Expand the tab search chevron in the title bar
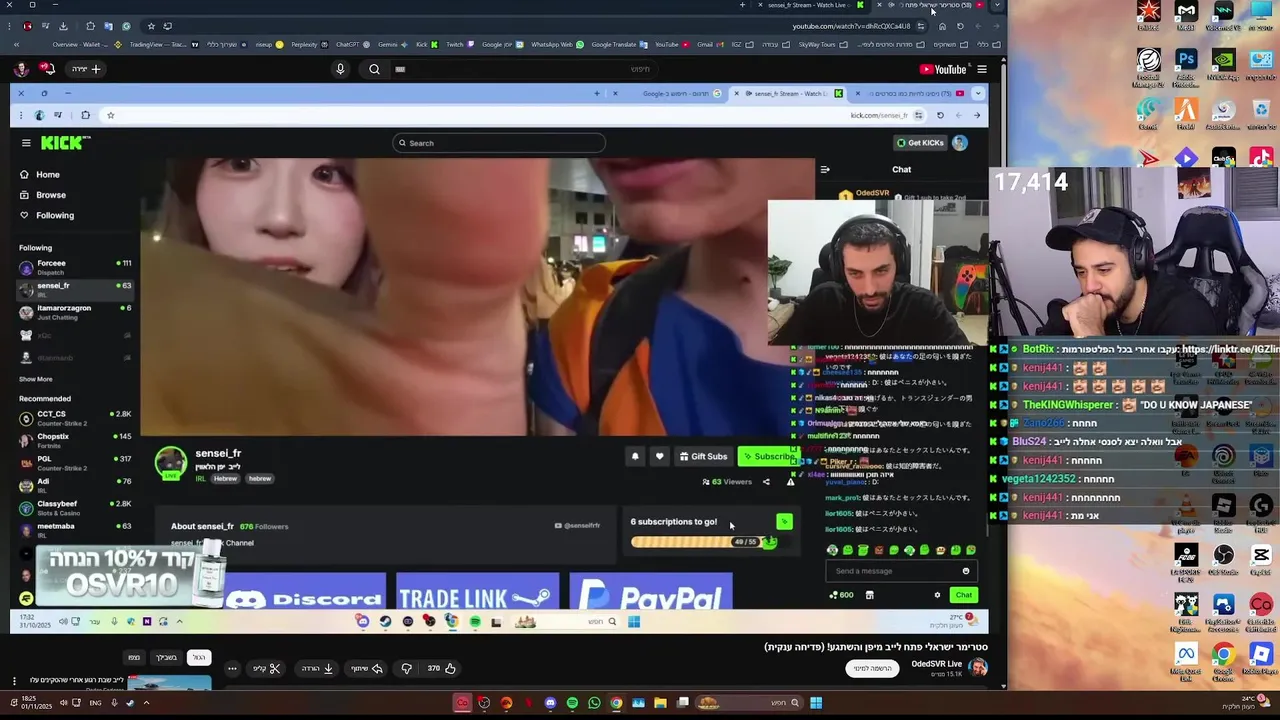1280x720 pixels. click(997, 5)
